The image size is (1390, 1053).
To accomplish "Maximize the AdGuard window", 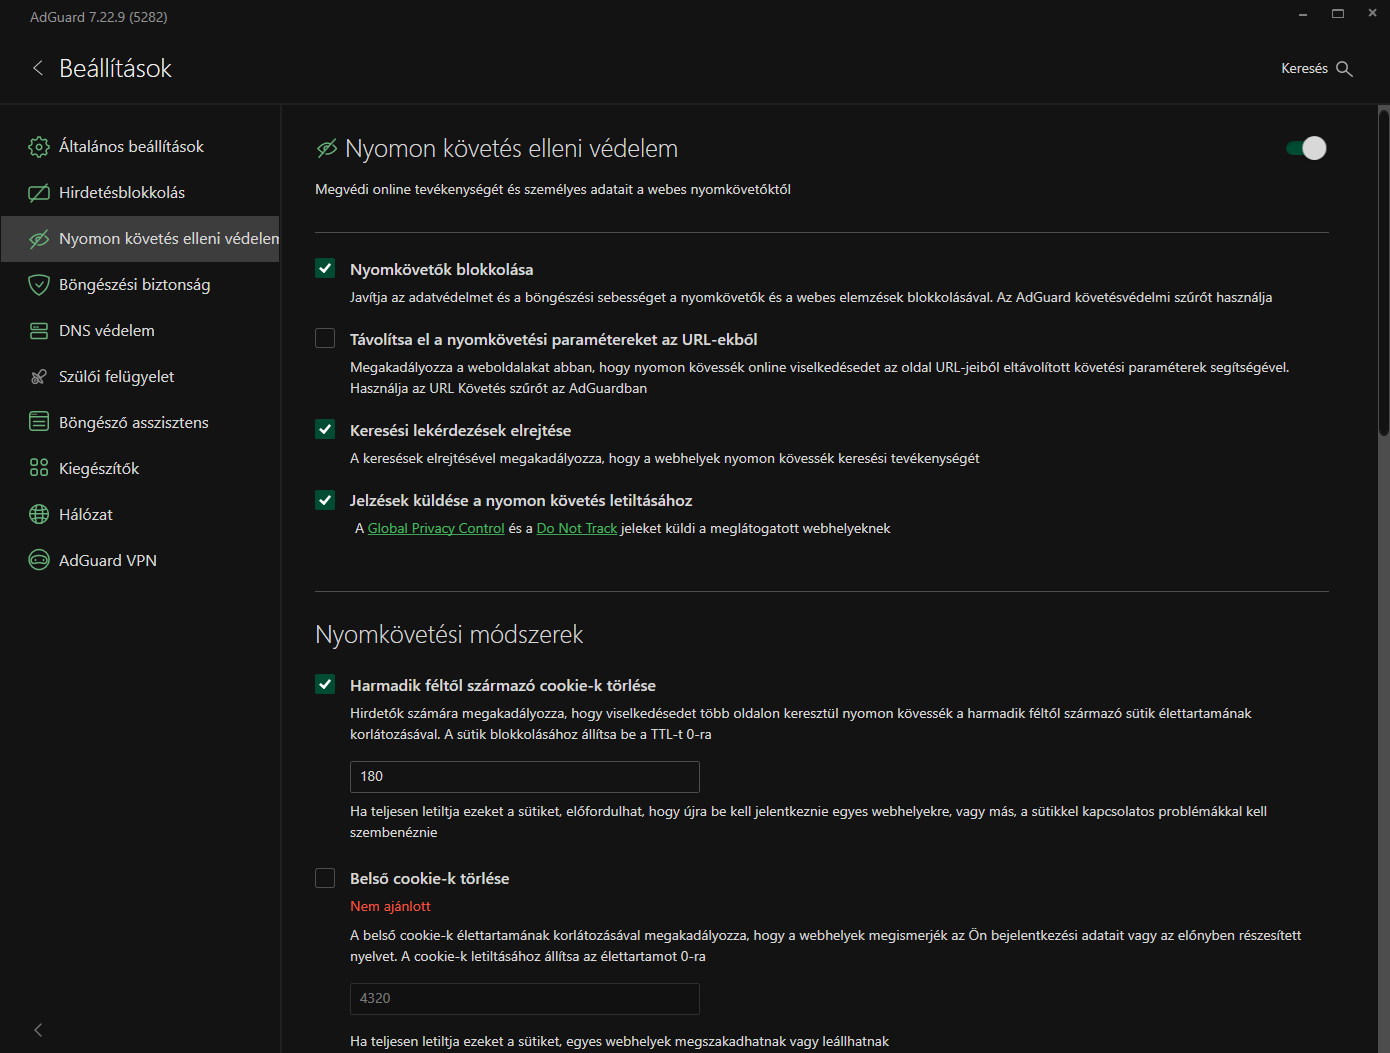I will pyautogui.click(x=1338, y=14).
